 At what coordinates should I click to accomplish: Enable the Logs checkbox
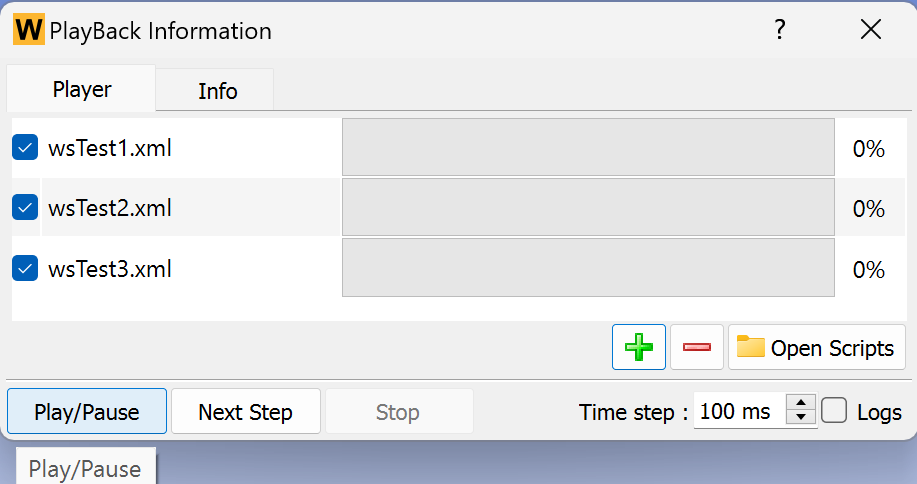[x=835, y=411]
